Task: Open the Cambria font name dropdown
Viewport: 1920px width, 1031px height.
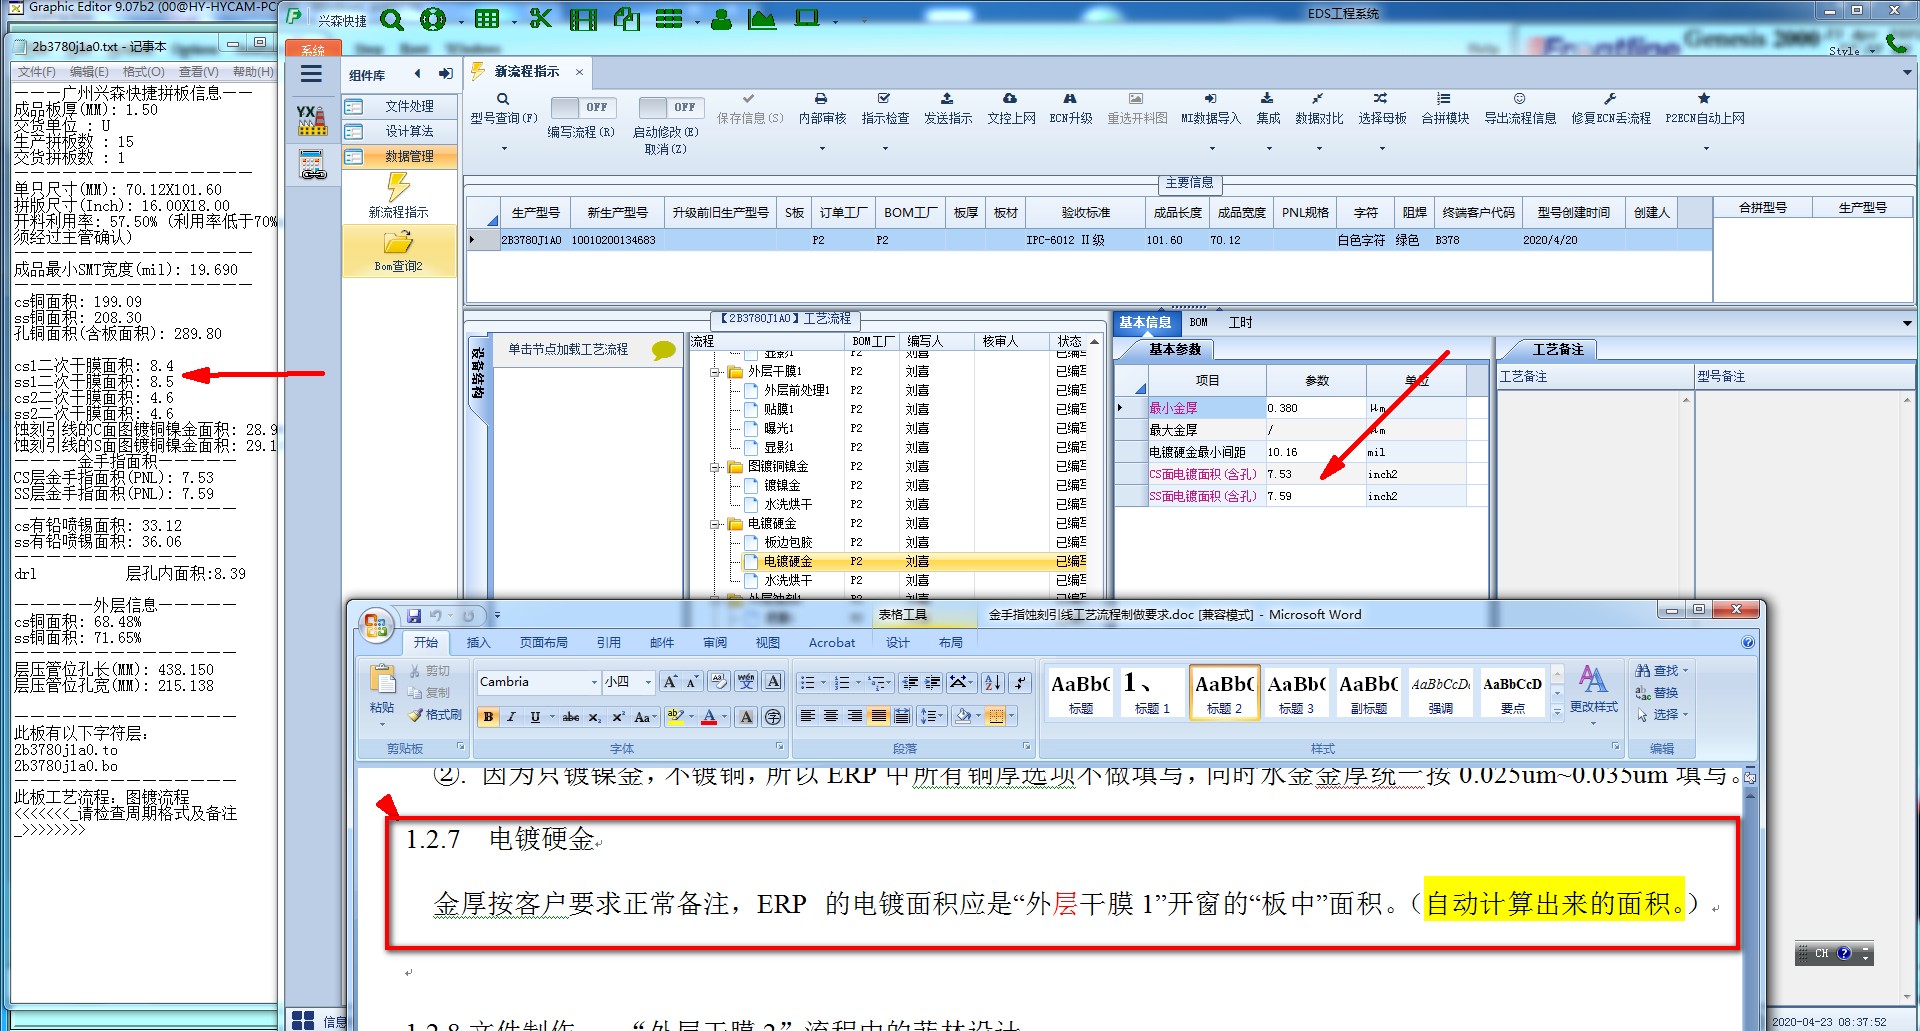Action: point(594,682)
